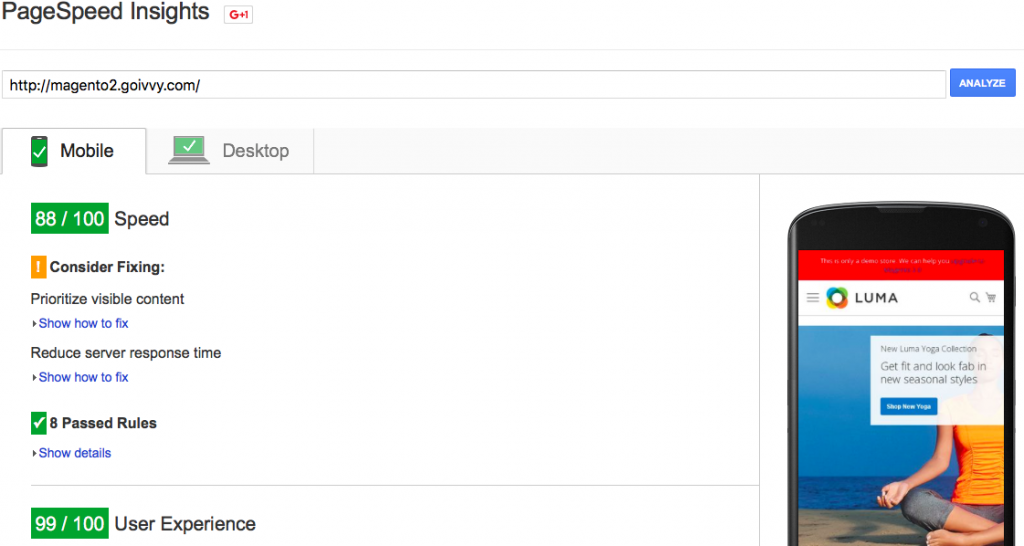1024x546 pixels.
Task: Click the Shop New Yoga button in preview
Action: pos(908,406)
